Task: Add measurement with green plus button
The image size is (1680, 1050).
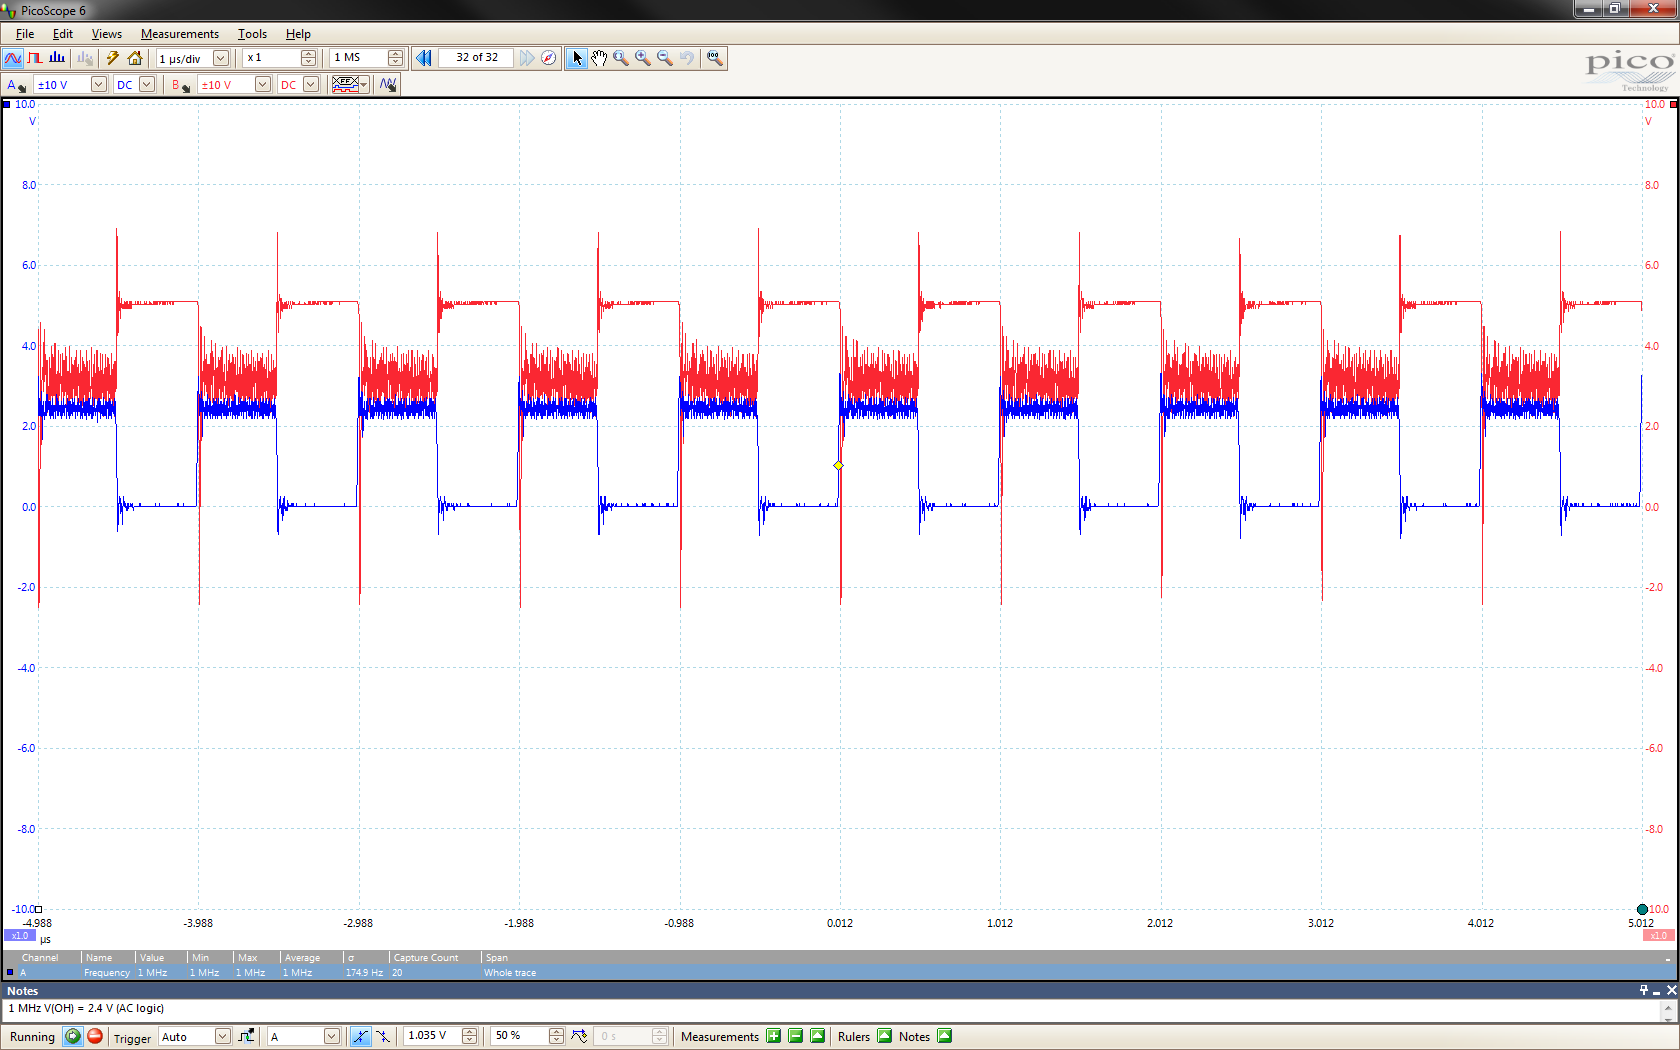Action: [x=773, y=1036]
